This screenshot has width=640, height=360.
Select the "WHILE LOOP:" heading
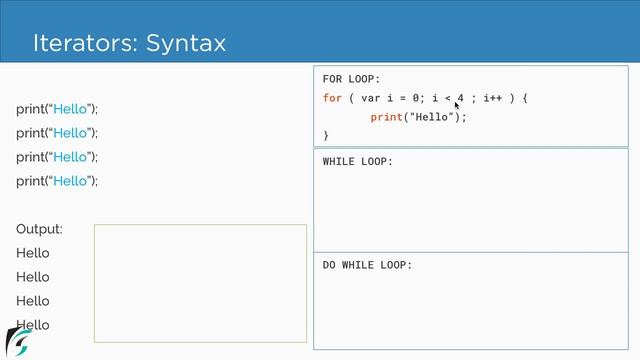(358, 162)
